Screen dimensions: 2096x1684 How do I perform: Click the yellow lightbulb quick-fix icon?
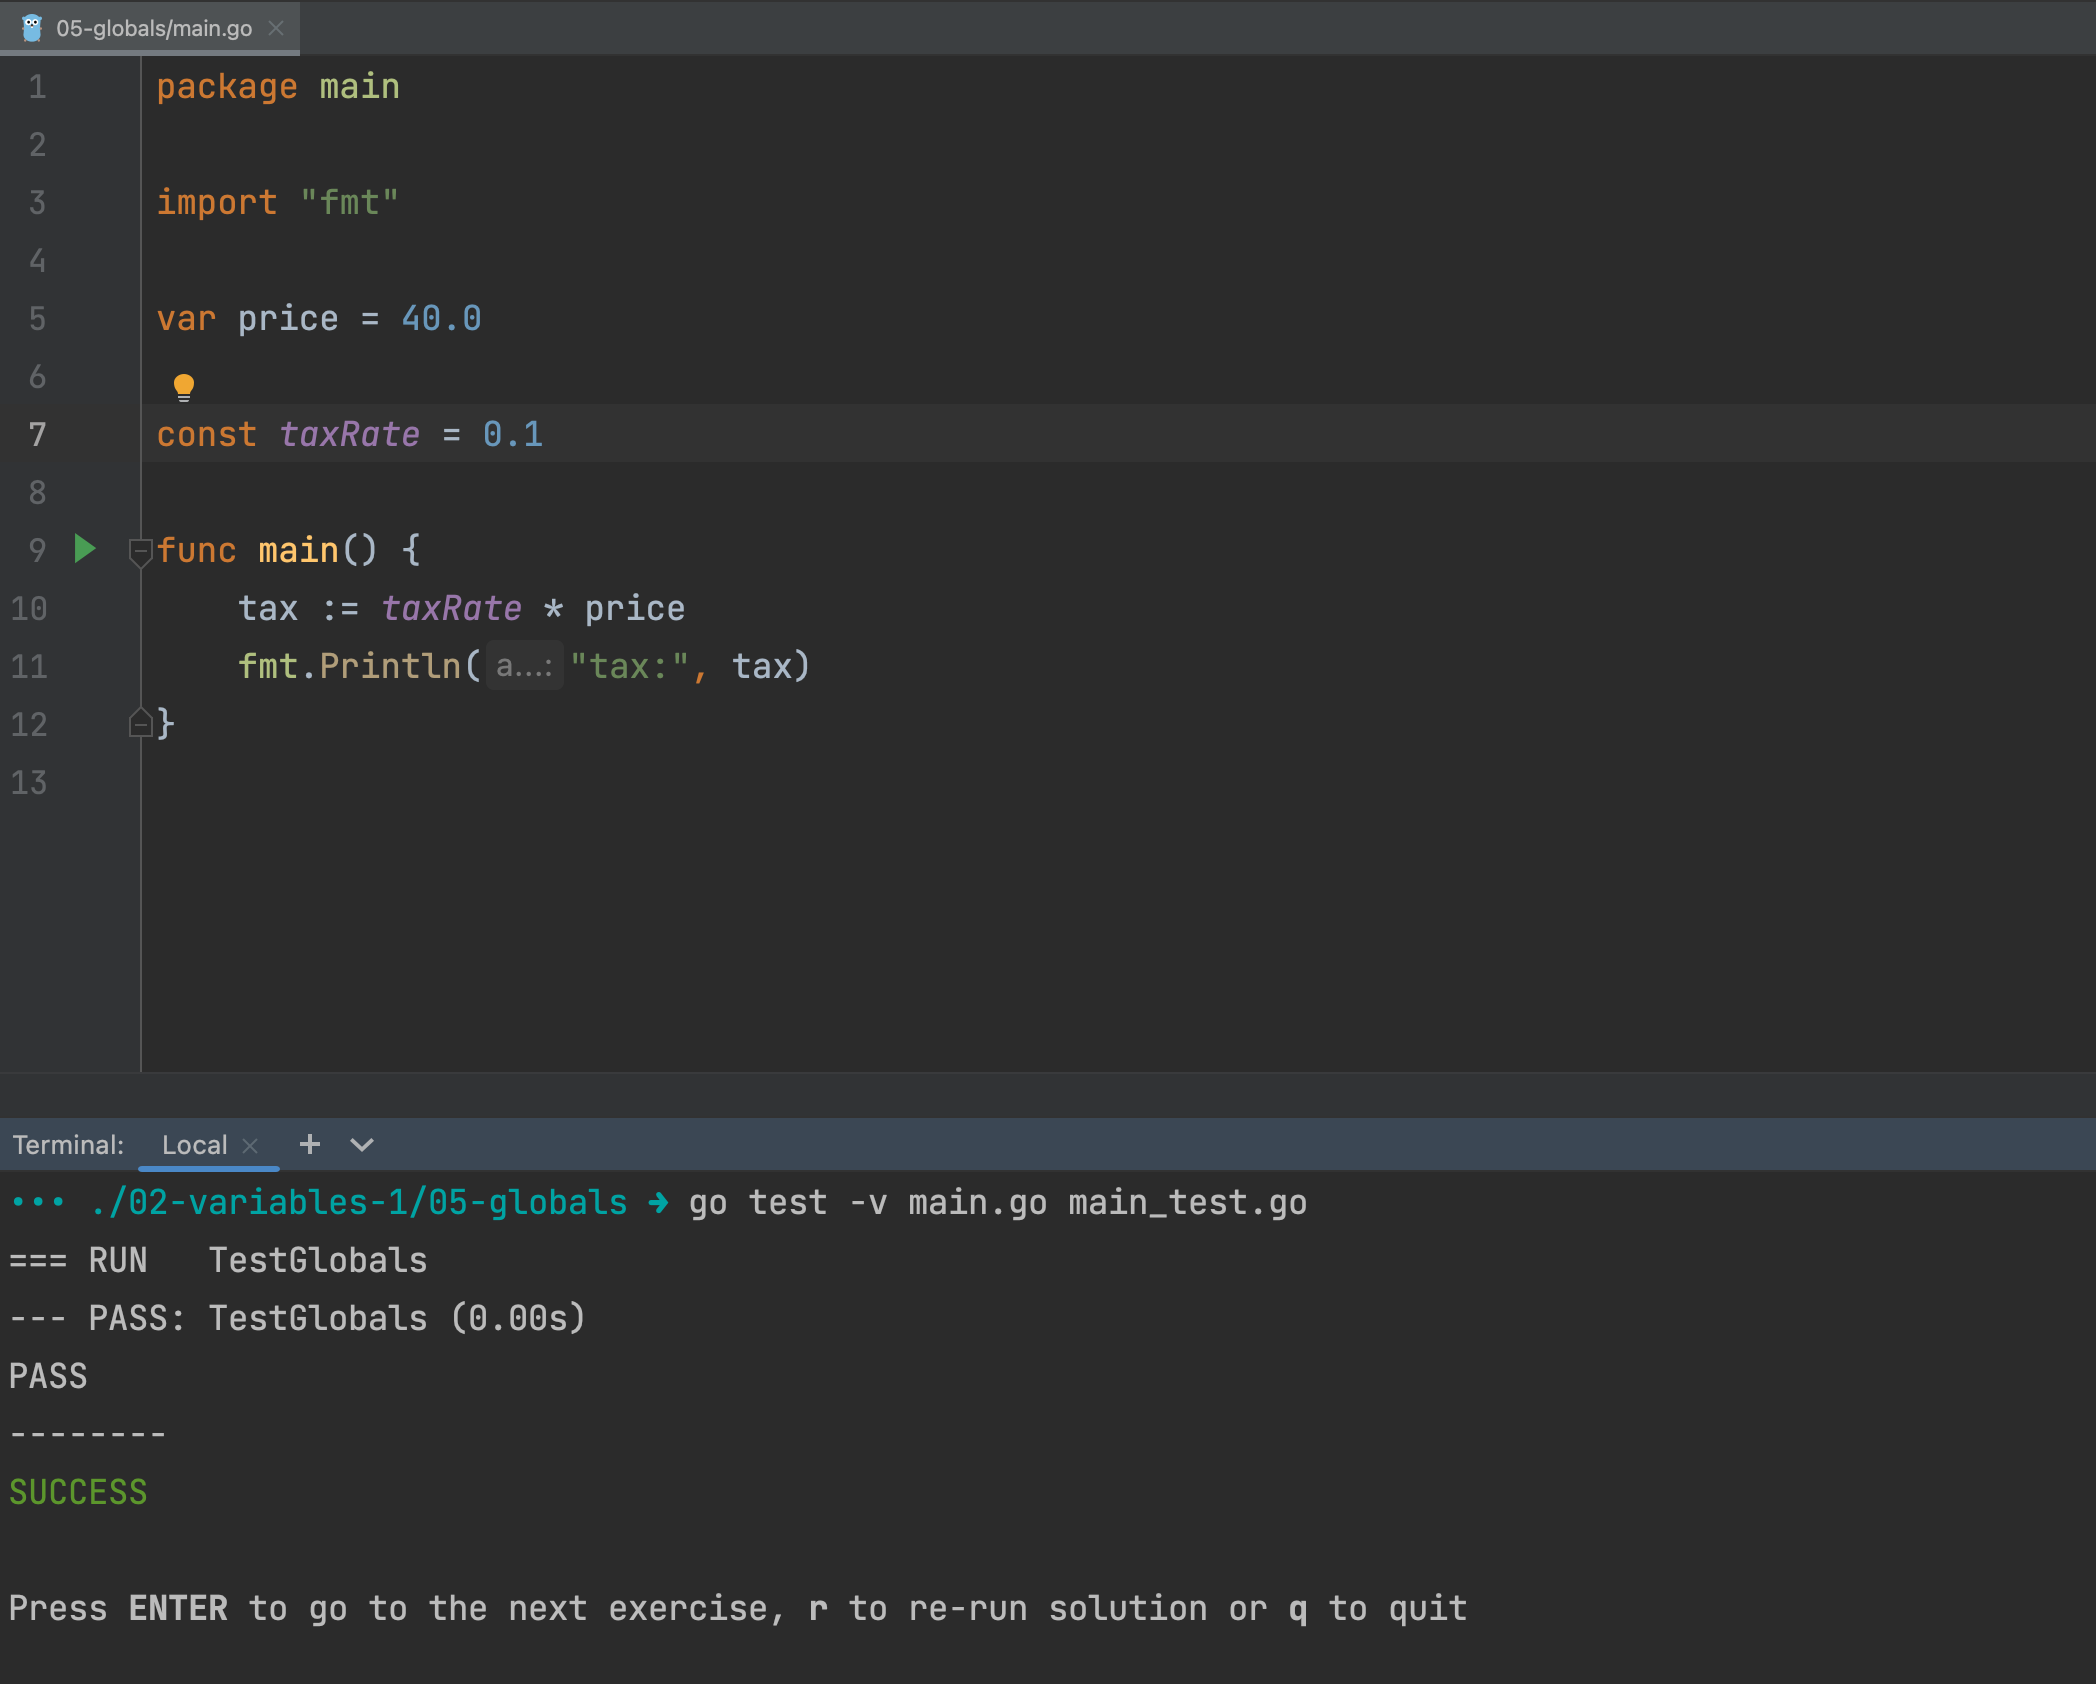(184, 387)
